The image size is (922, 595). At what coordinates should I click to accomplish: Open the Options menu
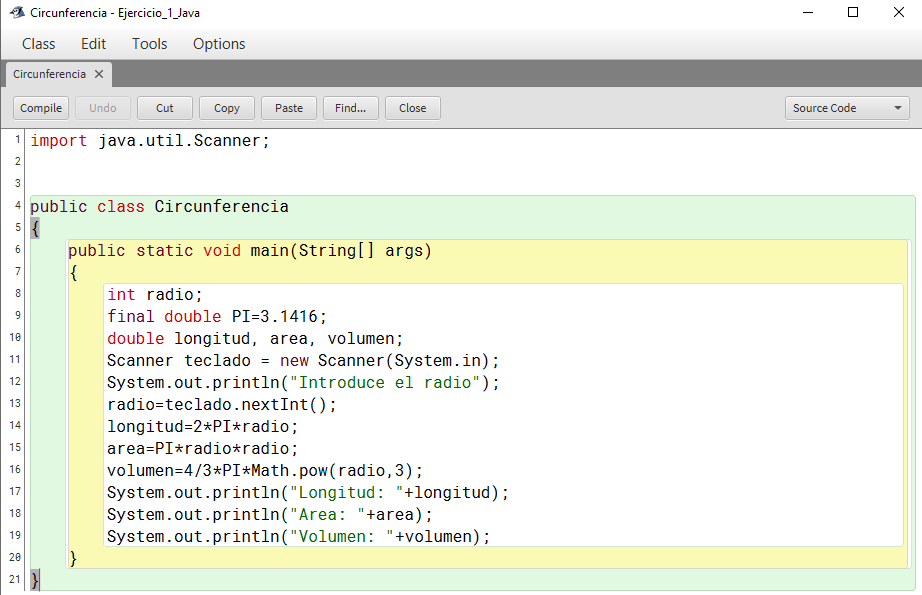pyautogui.click(x=219, y=44)
